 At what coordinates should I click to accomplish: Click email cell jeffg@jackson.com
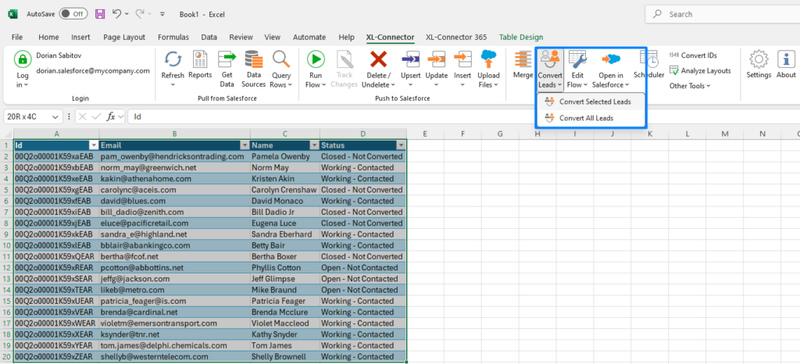click(174, 279)
